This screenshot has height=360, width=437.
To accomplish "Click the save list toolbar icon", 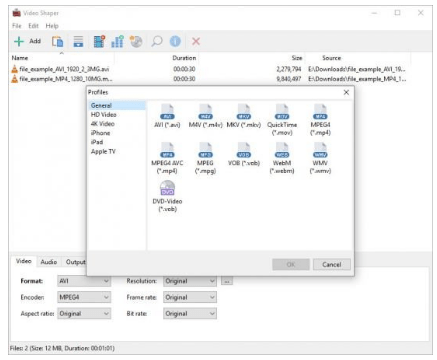I will 78,42.
